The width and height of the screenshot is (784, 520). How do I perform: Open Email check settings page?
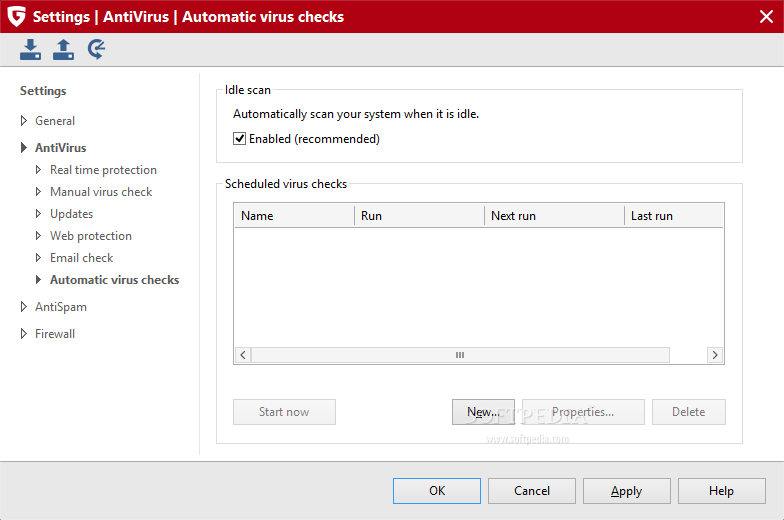pyautogui.click(x=82, y=258)
